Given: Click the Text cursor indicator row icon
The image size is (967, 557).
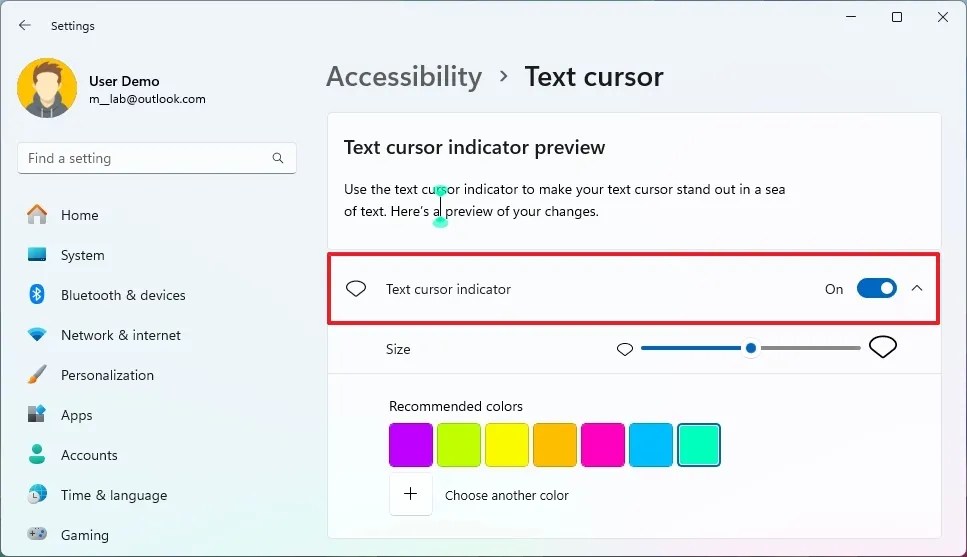Looking at the screenshot, I should click(356, 289).
